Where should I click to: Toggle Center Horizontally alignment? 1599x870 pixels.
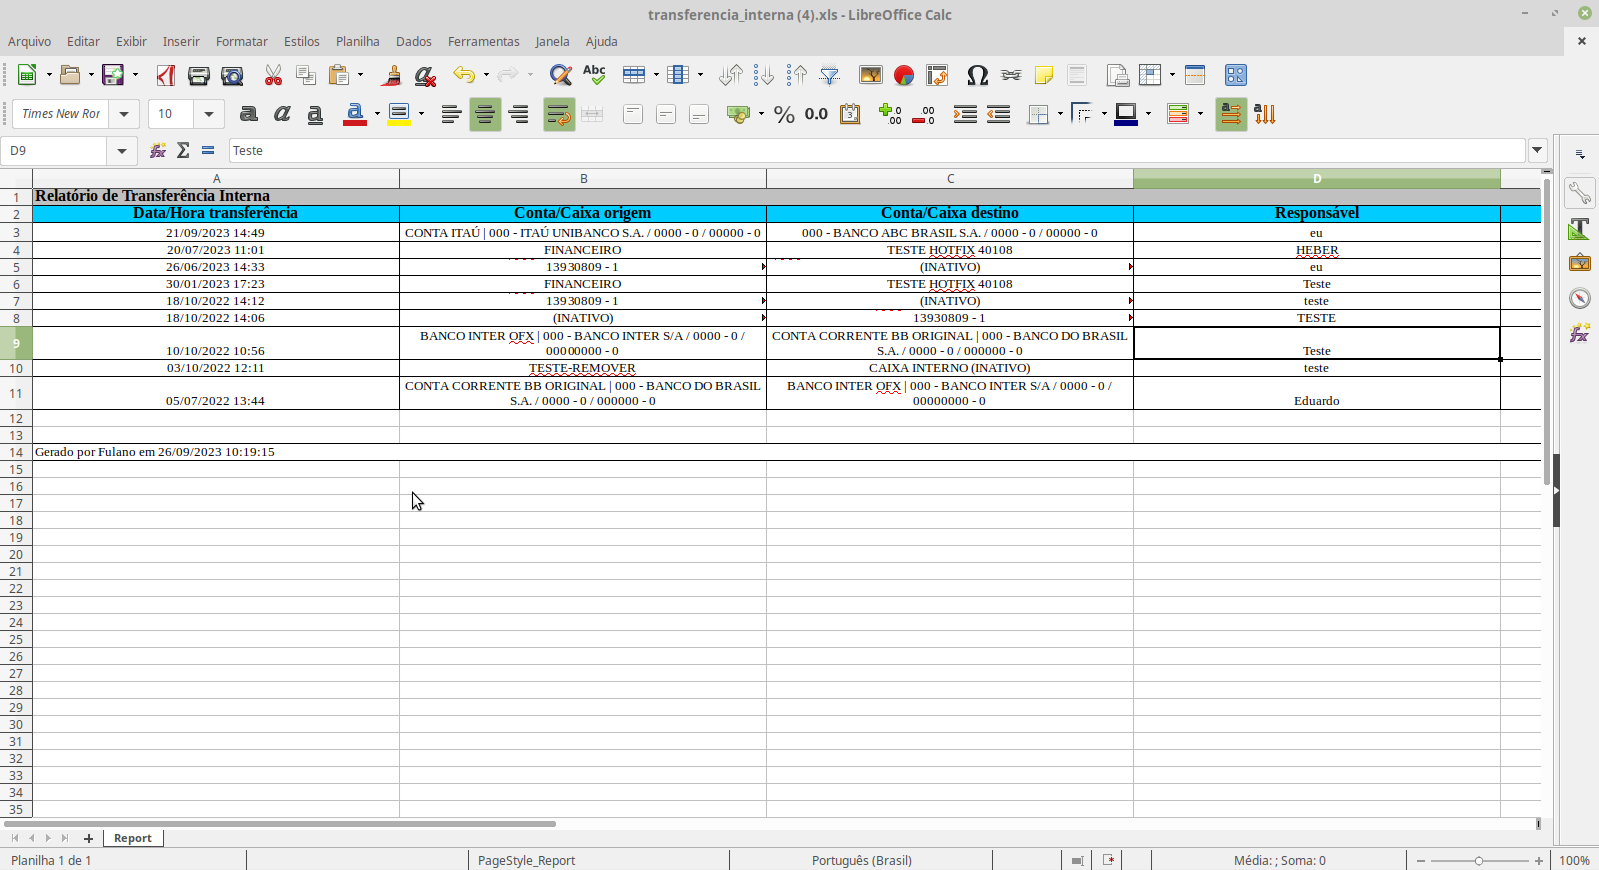(x=485, y=114)
